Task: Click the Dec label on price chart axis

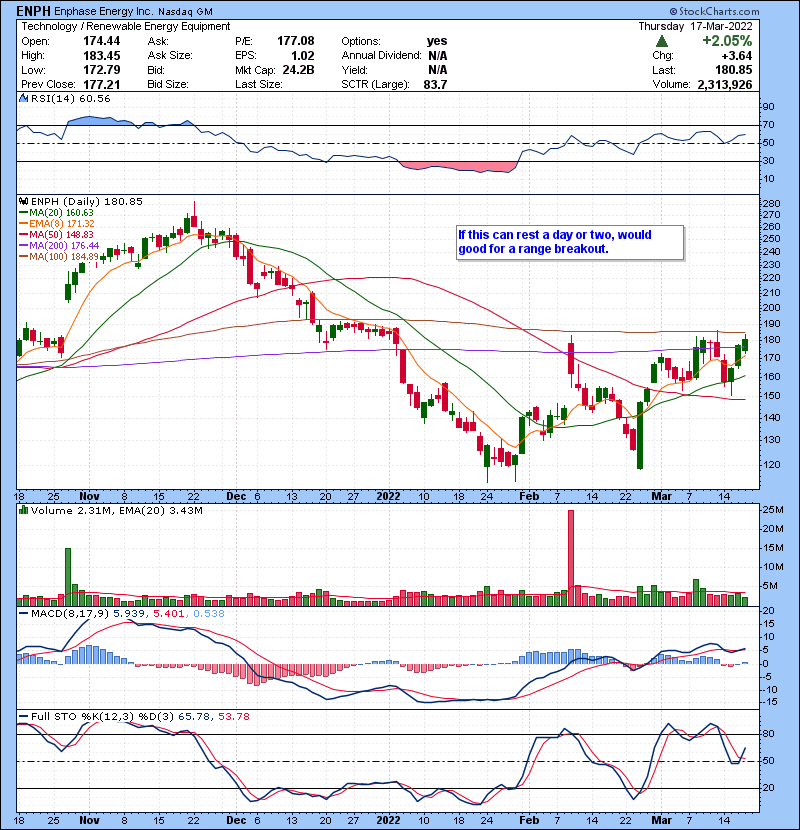Action: (236, 497)
